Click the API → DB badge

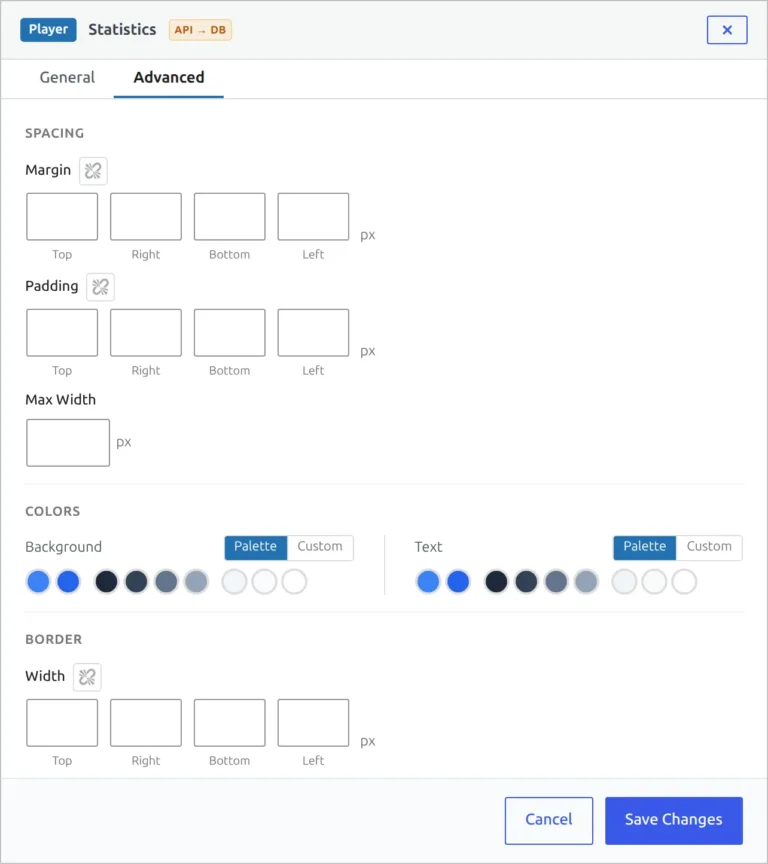pyautogui.click(x=200, y=30)
